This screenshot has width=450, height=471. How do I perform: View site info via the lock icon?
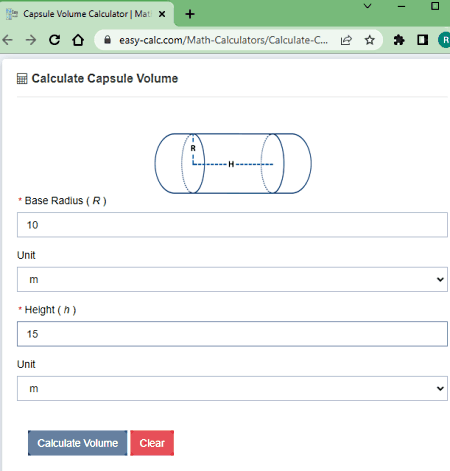coord(107,40)
